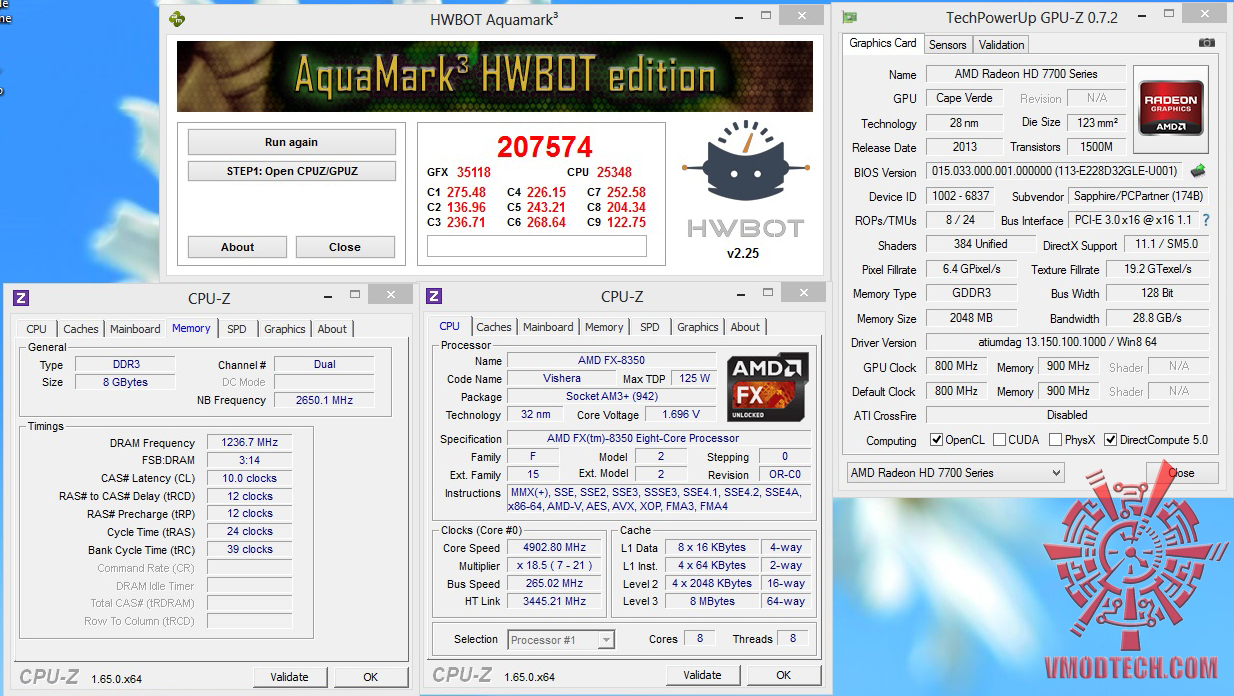Viewport: 1234px width, 696px height.
Task: Click the CPU-Z CPU window title icon
Action: pos(434,295)
